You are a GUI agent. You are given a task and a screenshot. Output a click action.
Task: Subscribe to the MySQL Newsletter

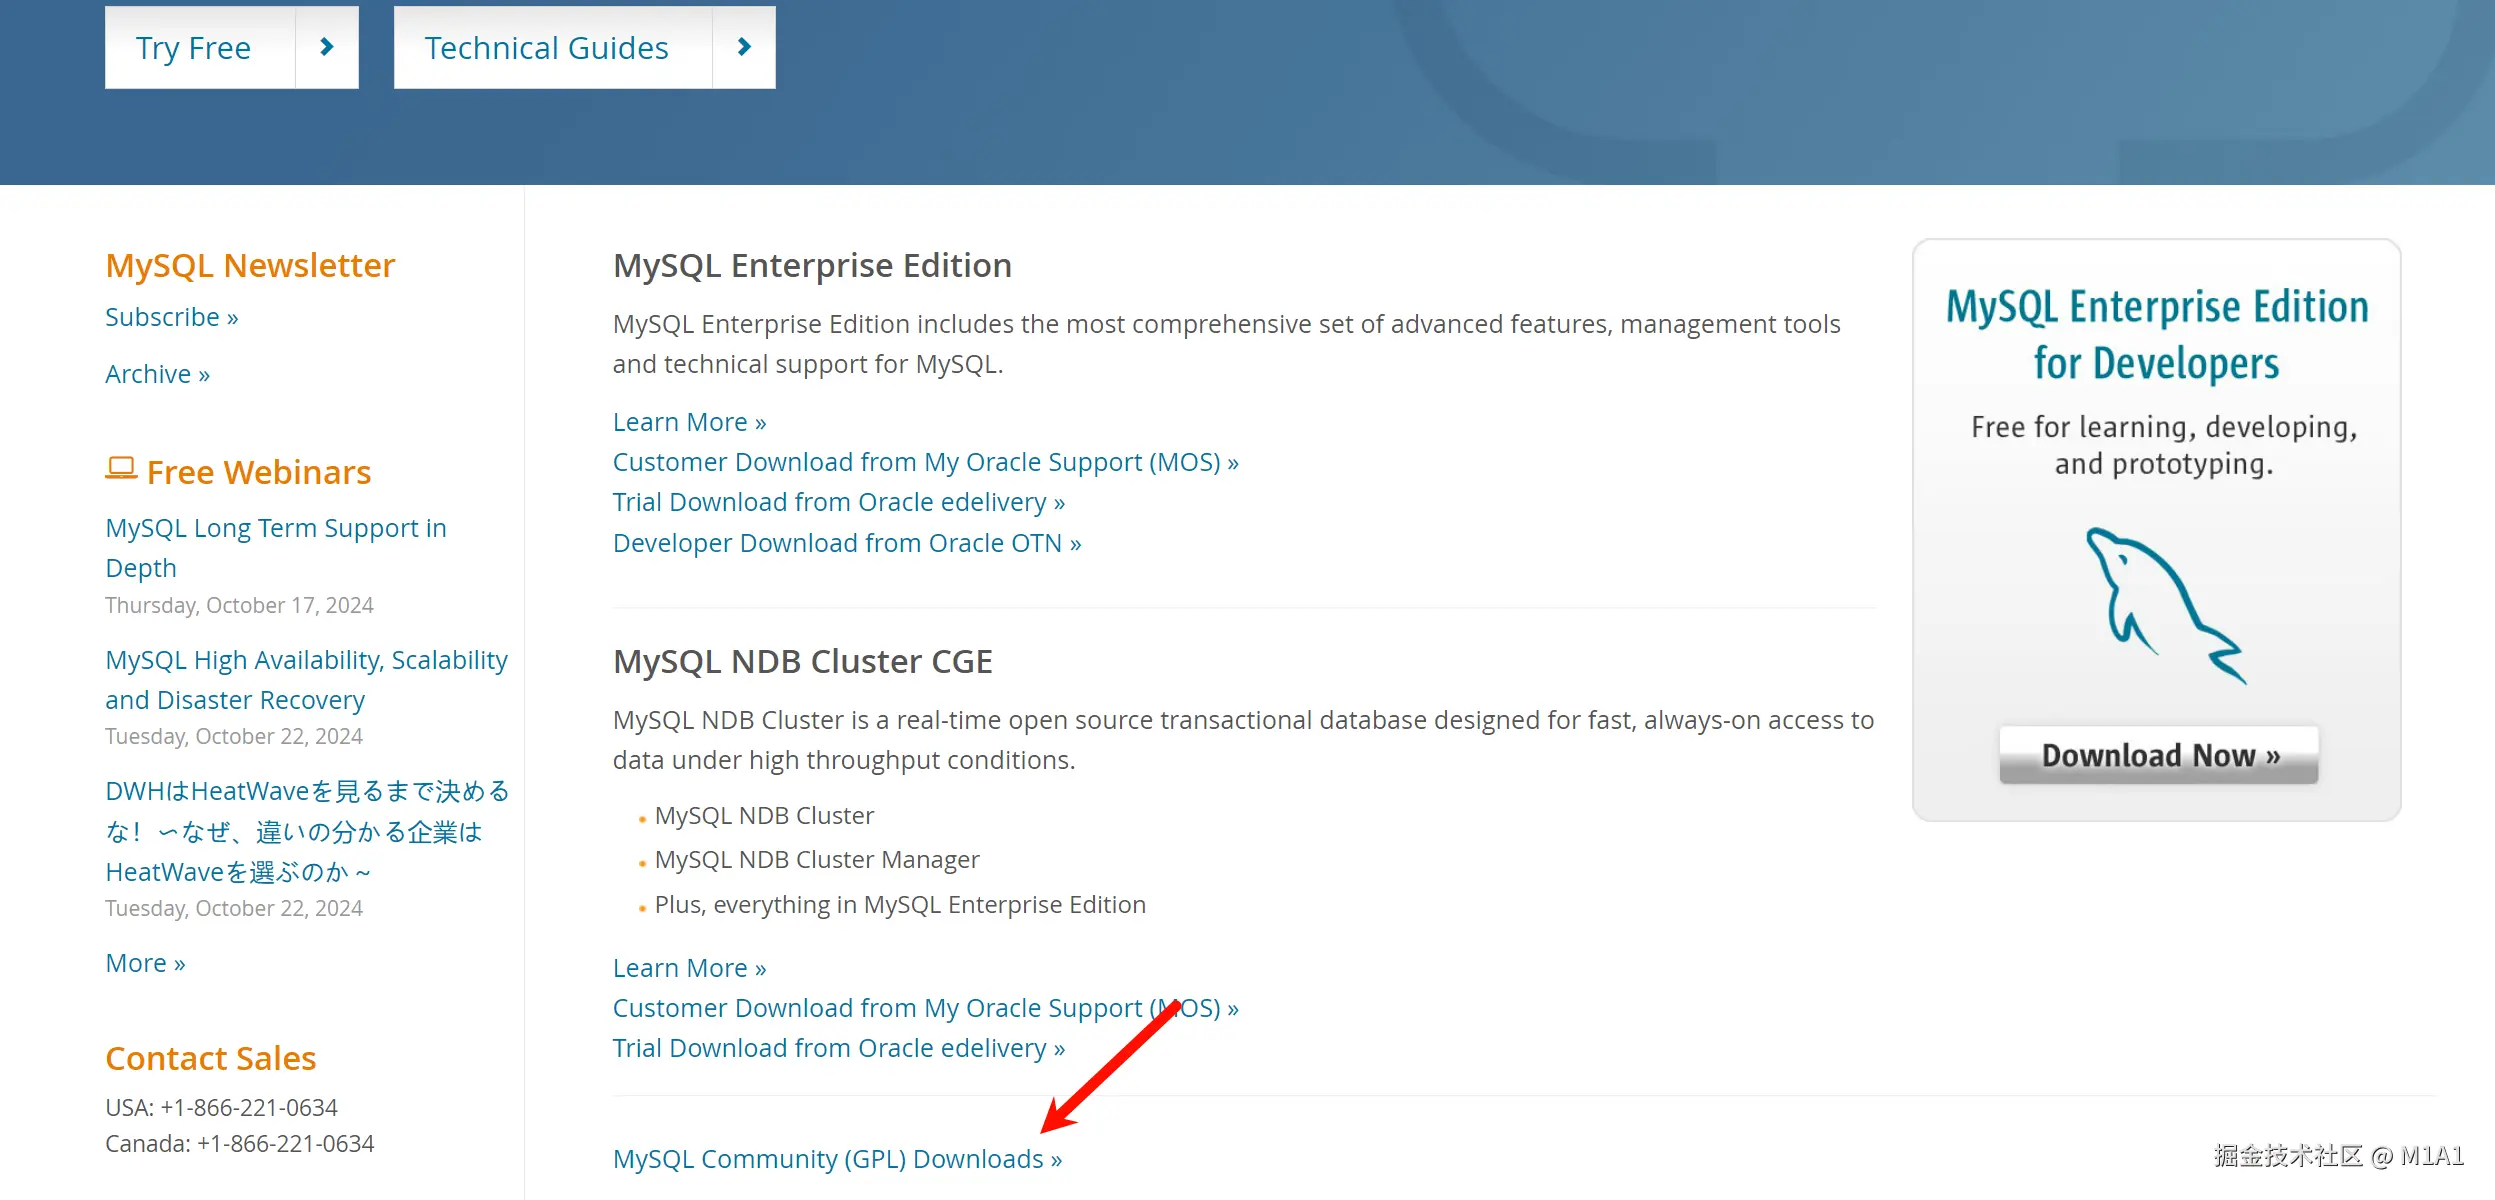[171, 317]
